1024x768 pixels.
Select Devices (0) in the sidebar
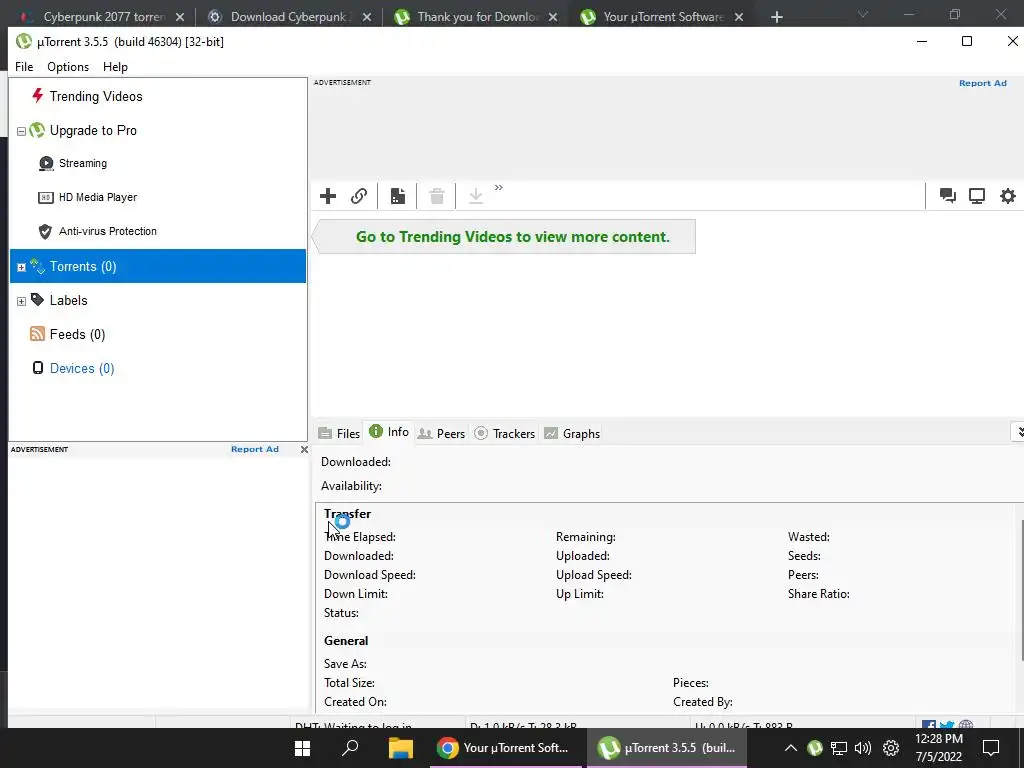coord(82,368)
